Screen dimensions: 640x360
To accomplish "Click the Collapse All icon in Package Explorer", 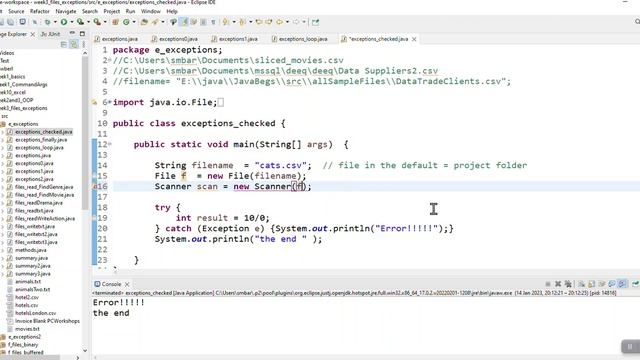I will tap(64, 44).
